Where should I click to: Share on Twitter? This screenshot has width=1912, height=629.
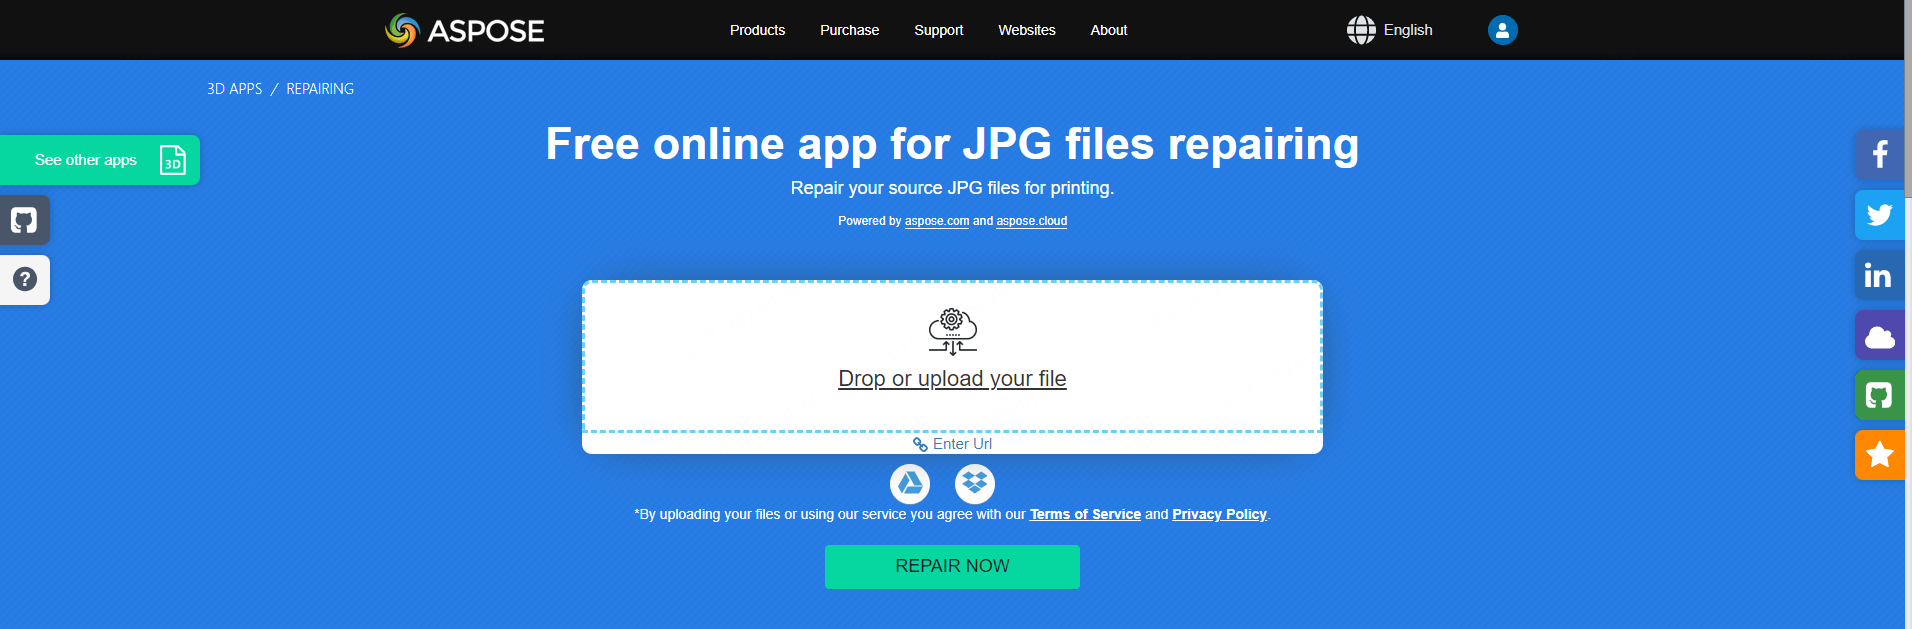1879,215
